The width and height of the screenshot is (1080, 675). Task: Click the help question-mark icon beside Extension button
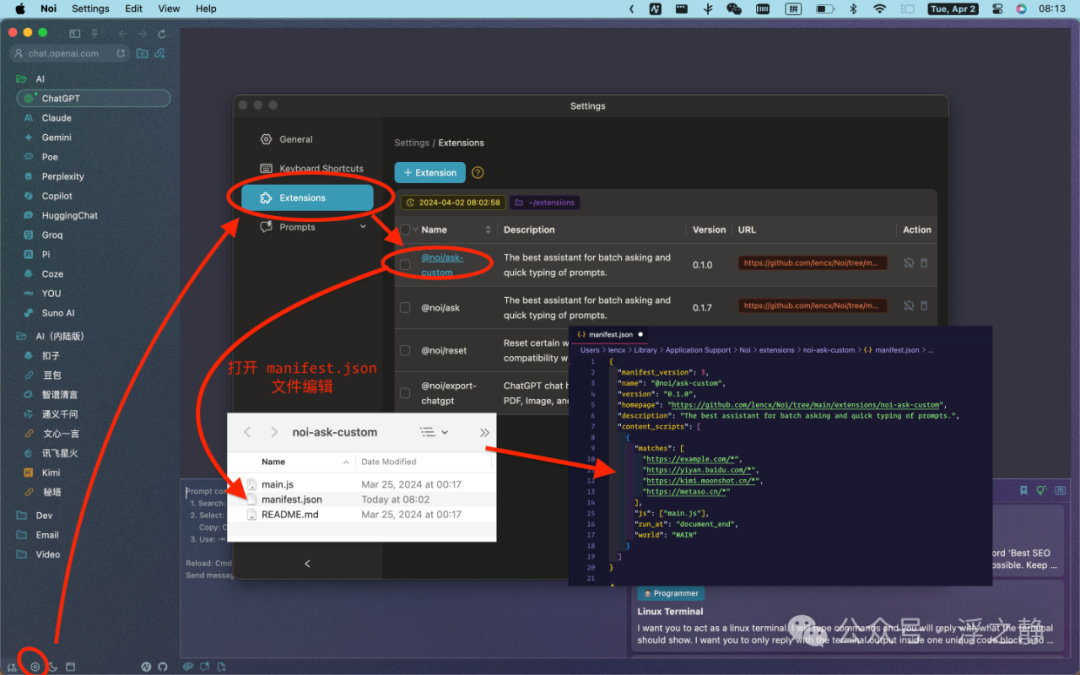477,172
